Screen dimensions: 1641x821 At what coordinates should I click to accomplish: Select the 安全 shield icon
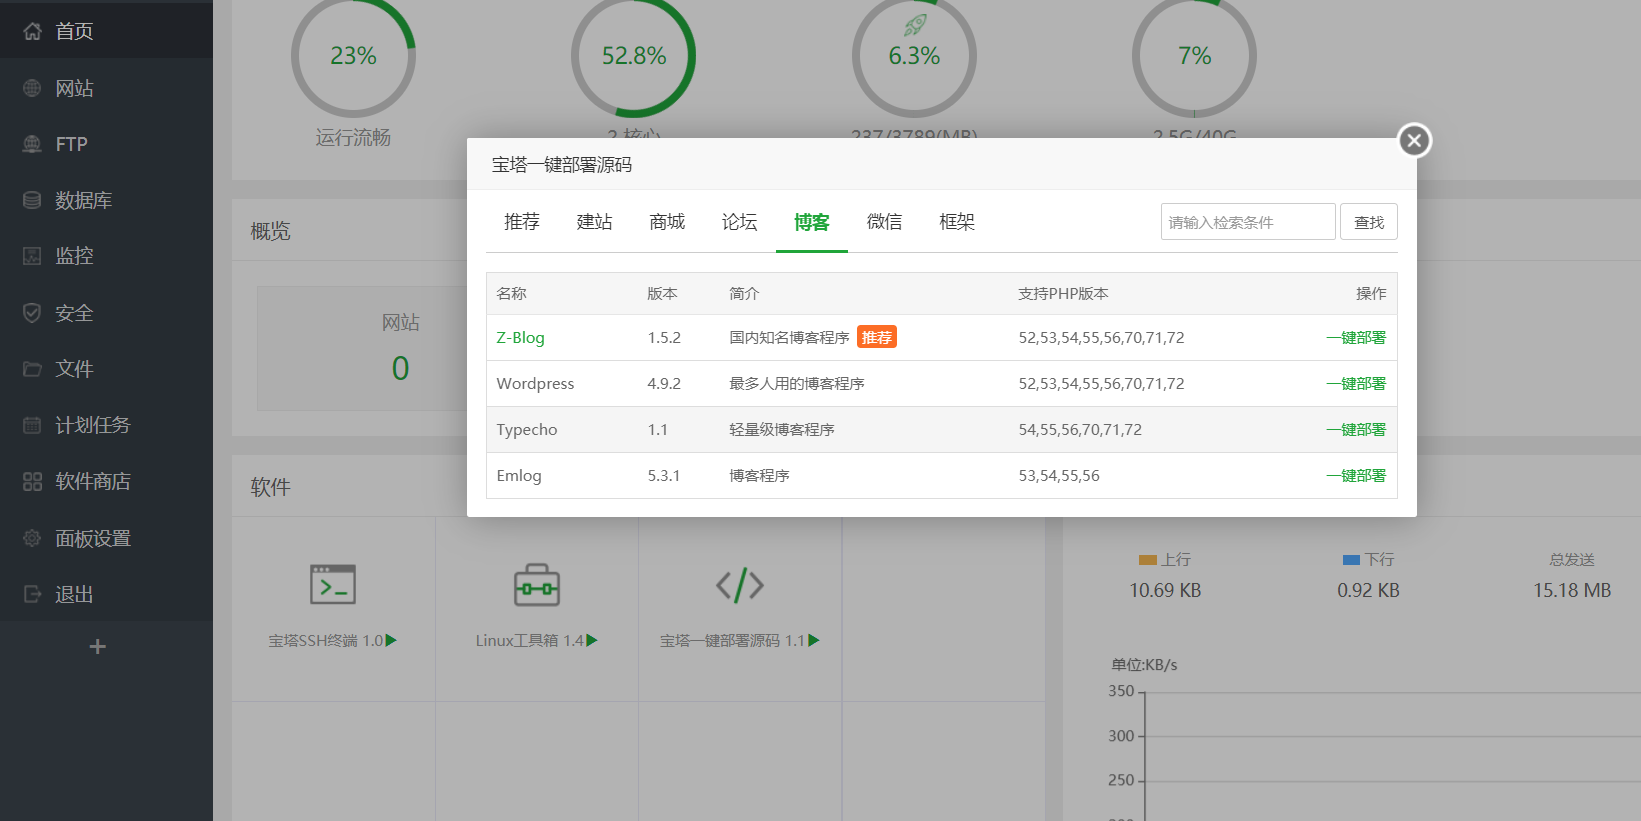pyautogui.click(x=32, y=313)
